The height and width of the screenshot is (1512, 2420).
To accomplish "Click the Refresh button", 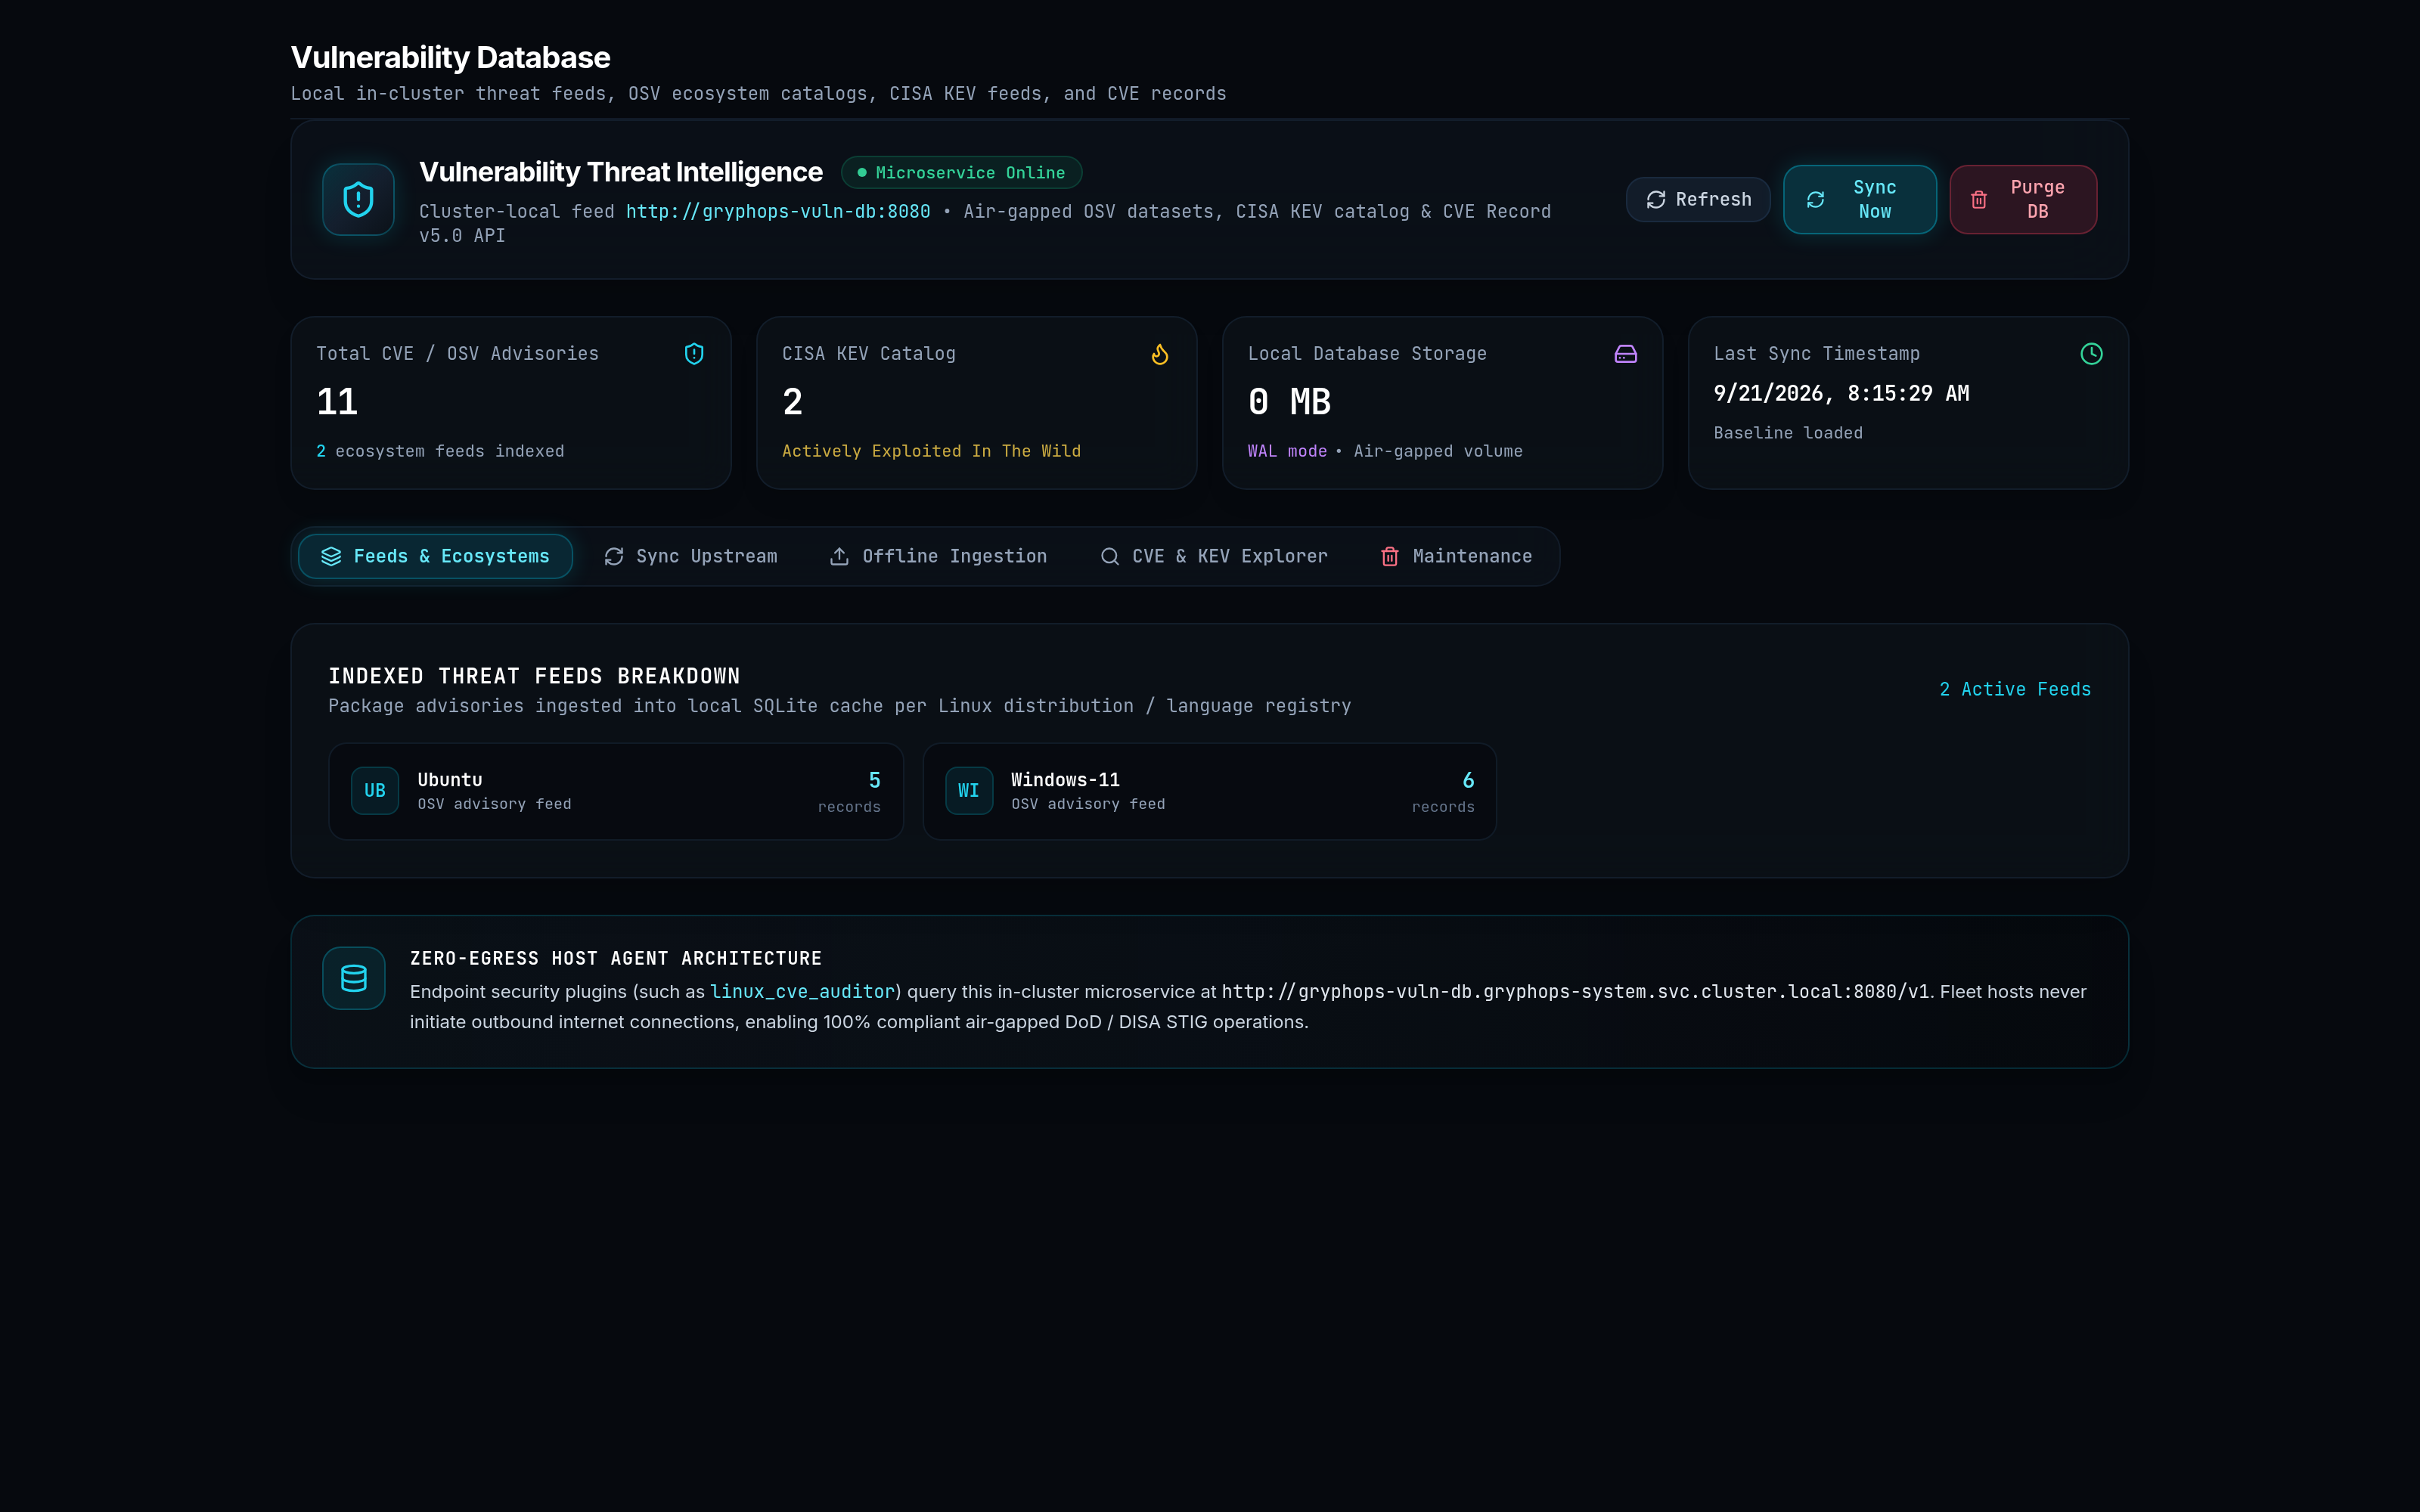I will (x=1698, y=200).
